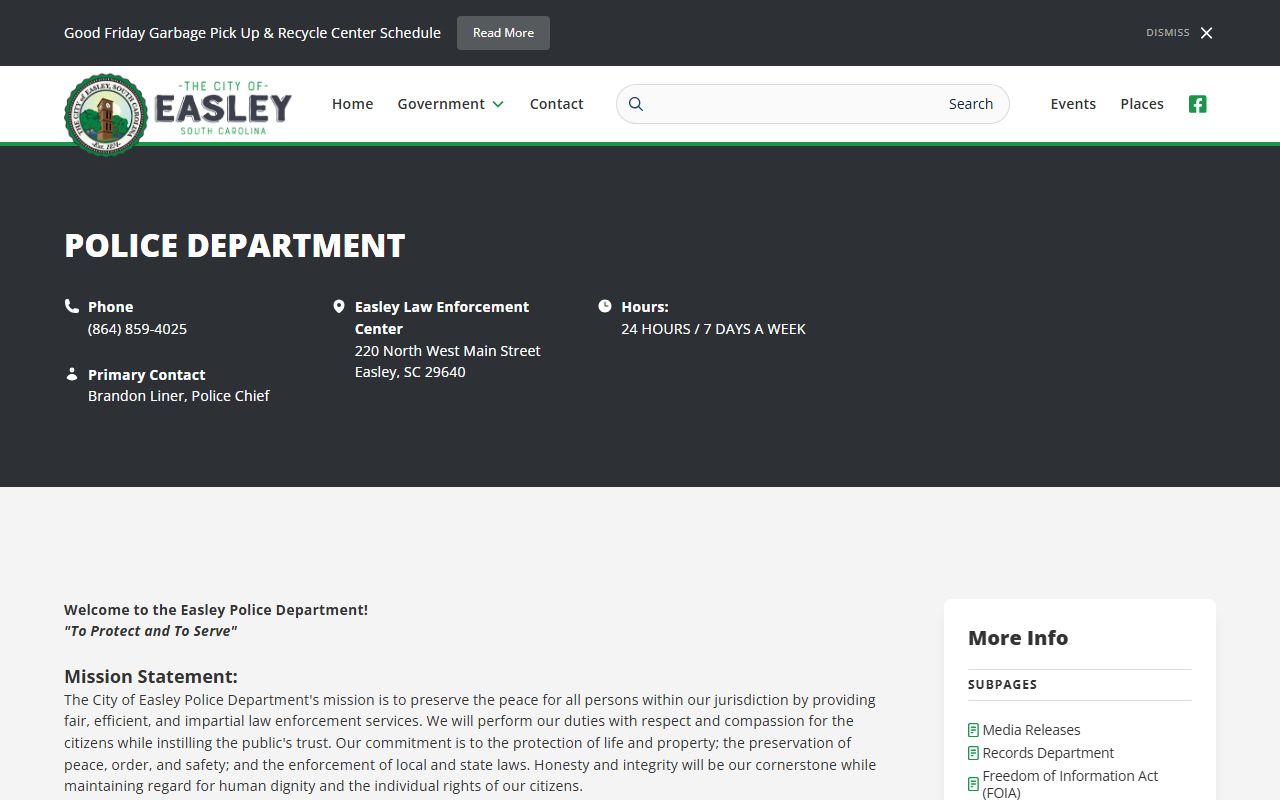Click the SUBPAGES section label
Viewport: 1280px width, 800px height.
click(1002, 685)
